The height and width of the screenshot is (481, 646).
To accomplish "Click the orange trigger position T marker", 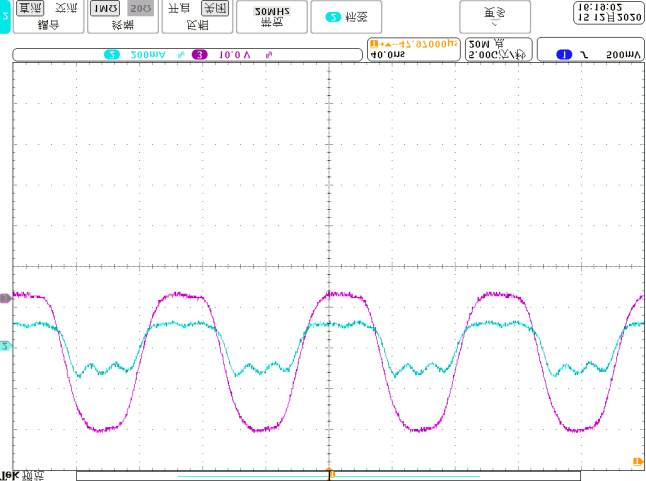I will (x=329, y=473).
